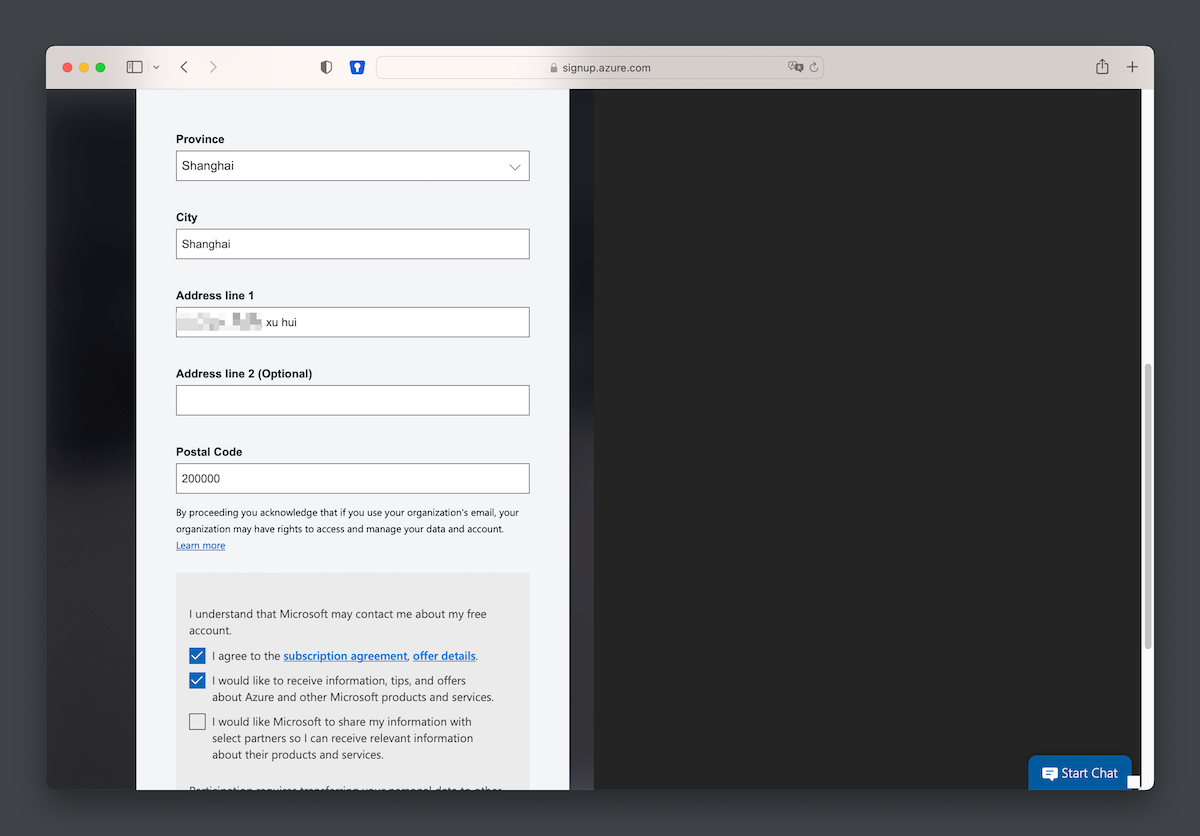Focus the signup.azure.com address bar
Viewport: 1200px width, 836px height.
point(600,67)
